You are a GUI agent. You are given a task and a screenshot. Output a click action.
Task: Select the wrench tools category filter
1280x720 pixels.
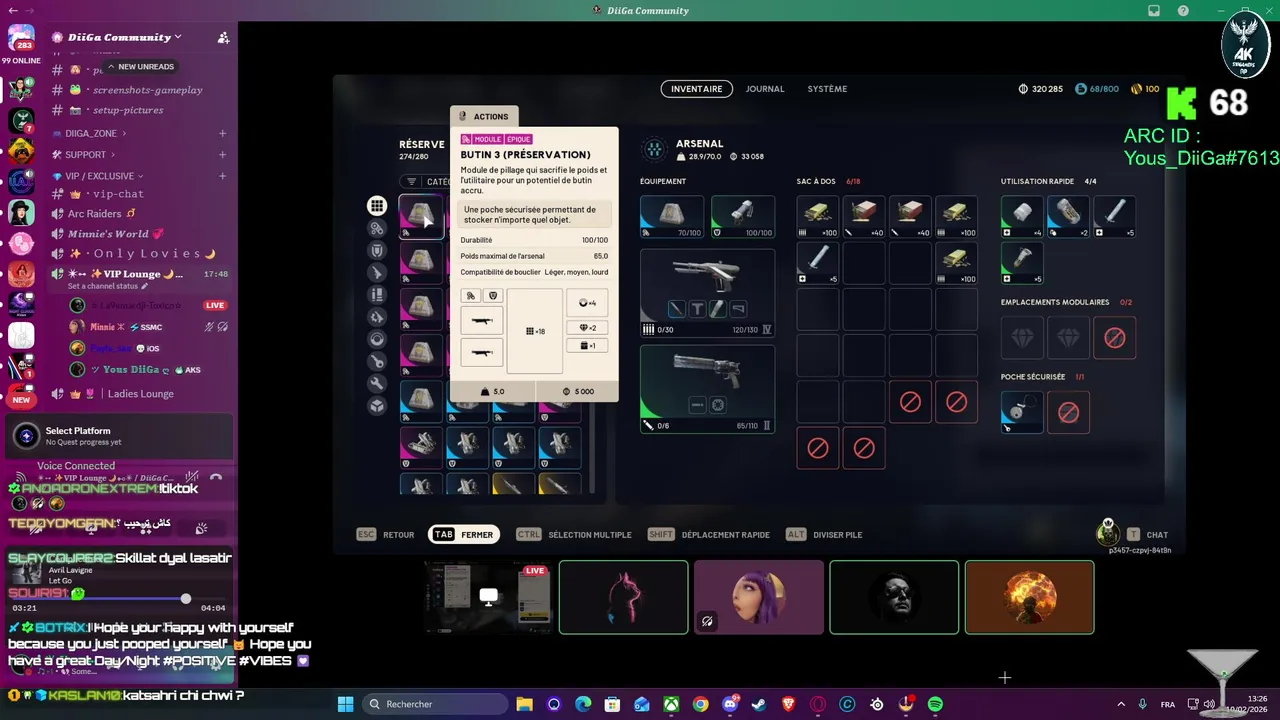pos(377,383)
